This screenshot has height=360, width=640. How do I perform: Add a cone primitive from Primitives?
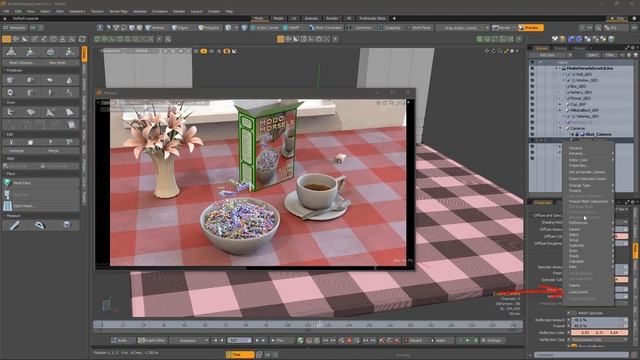69,80
